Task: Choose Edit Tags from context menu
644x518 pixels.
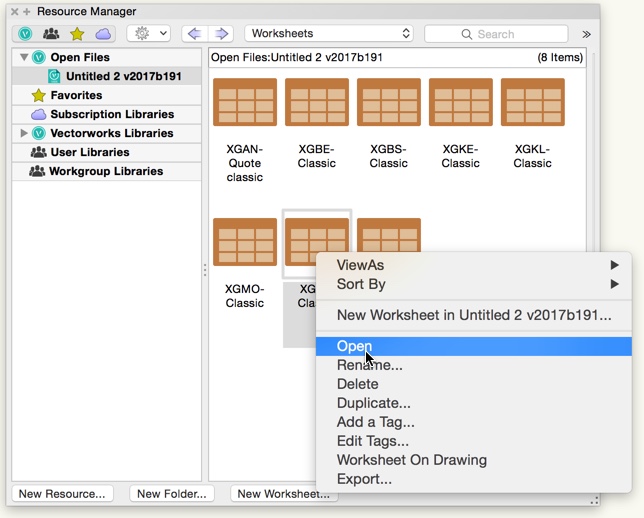Action: [474, 441]
